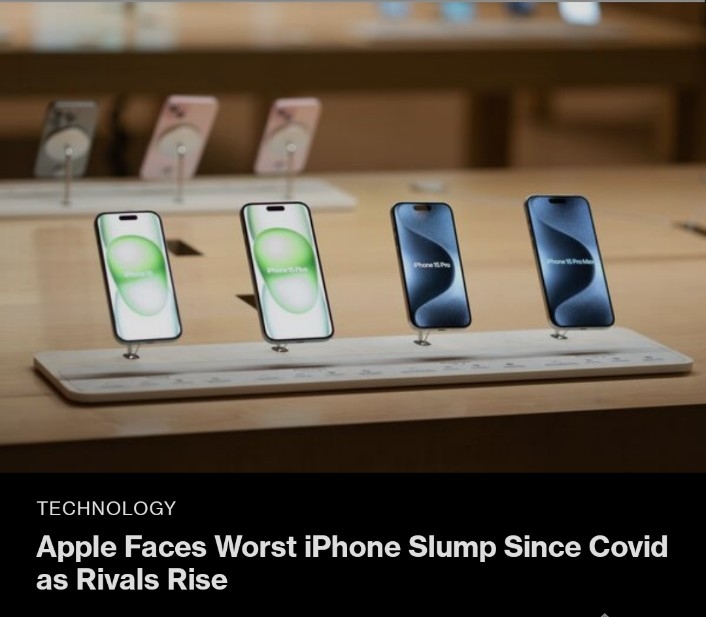Click the gray phone on back stand
Viewport: 706px width, 617px height.
click(67, 139)
